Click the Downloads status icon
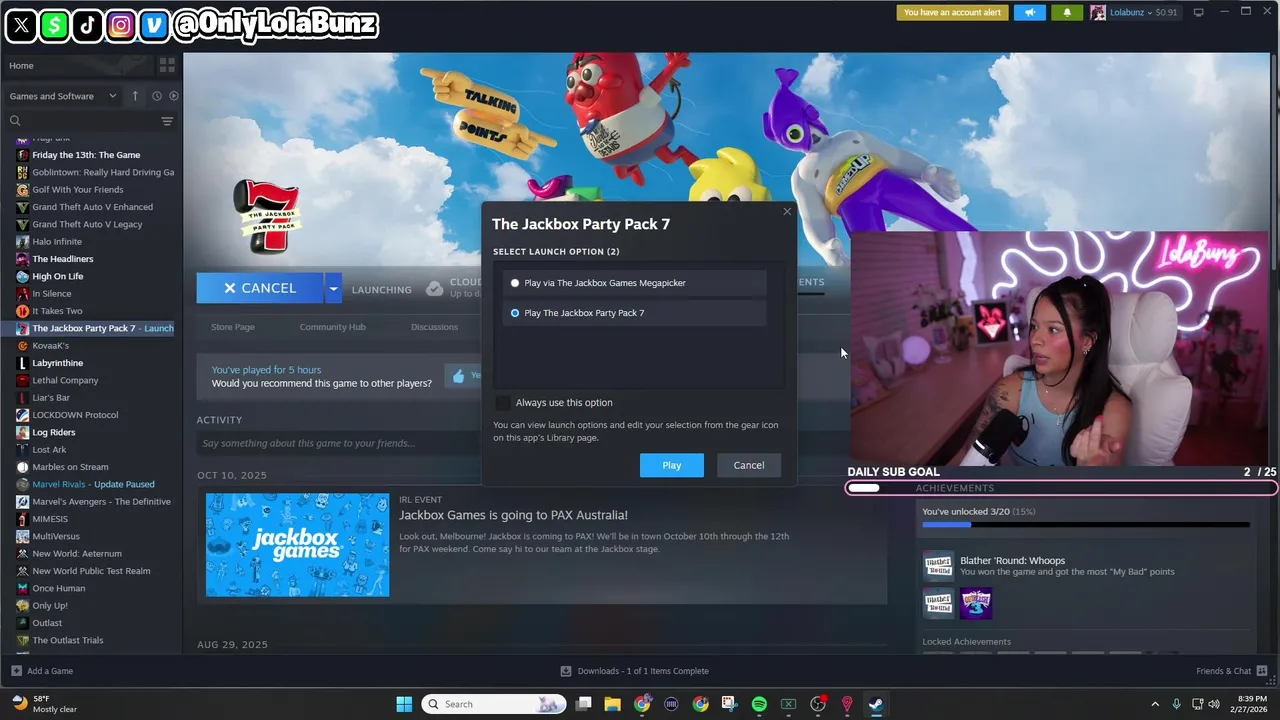The width and height of the screenshot is (1280, 720). point(566,671)
